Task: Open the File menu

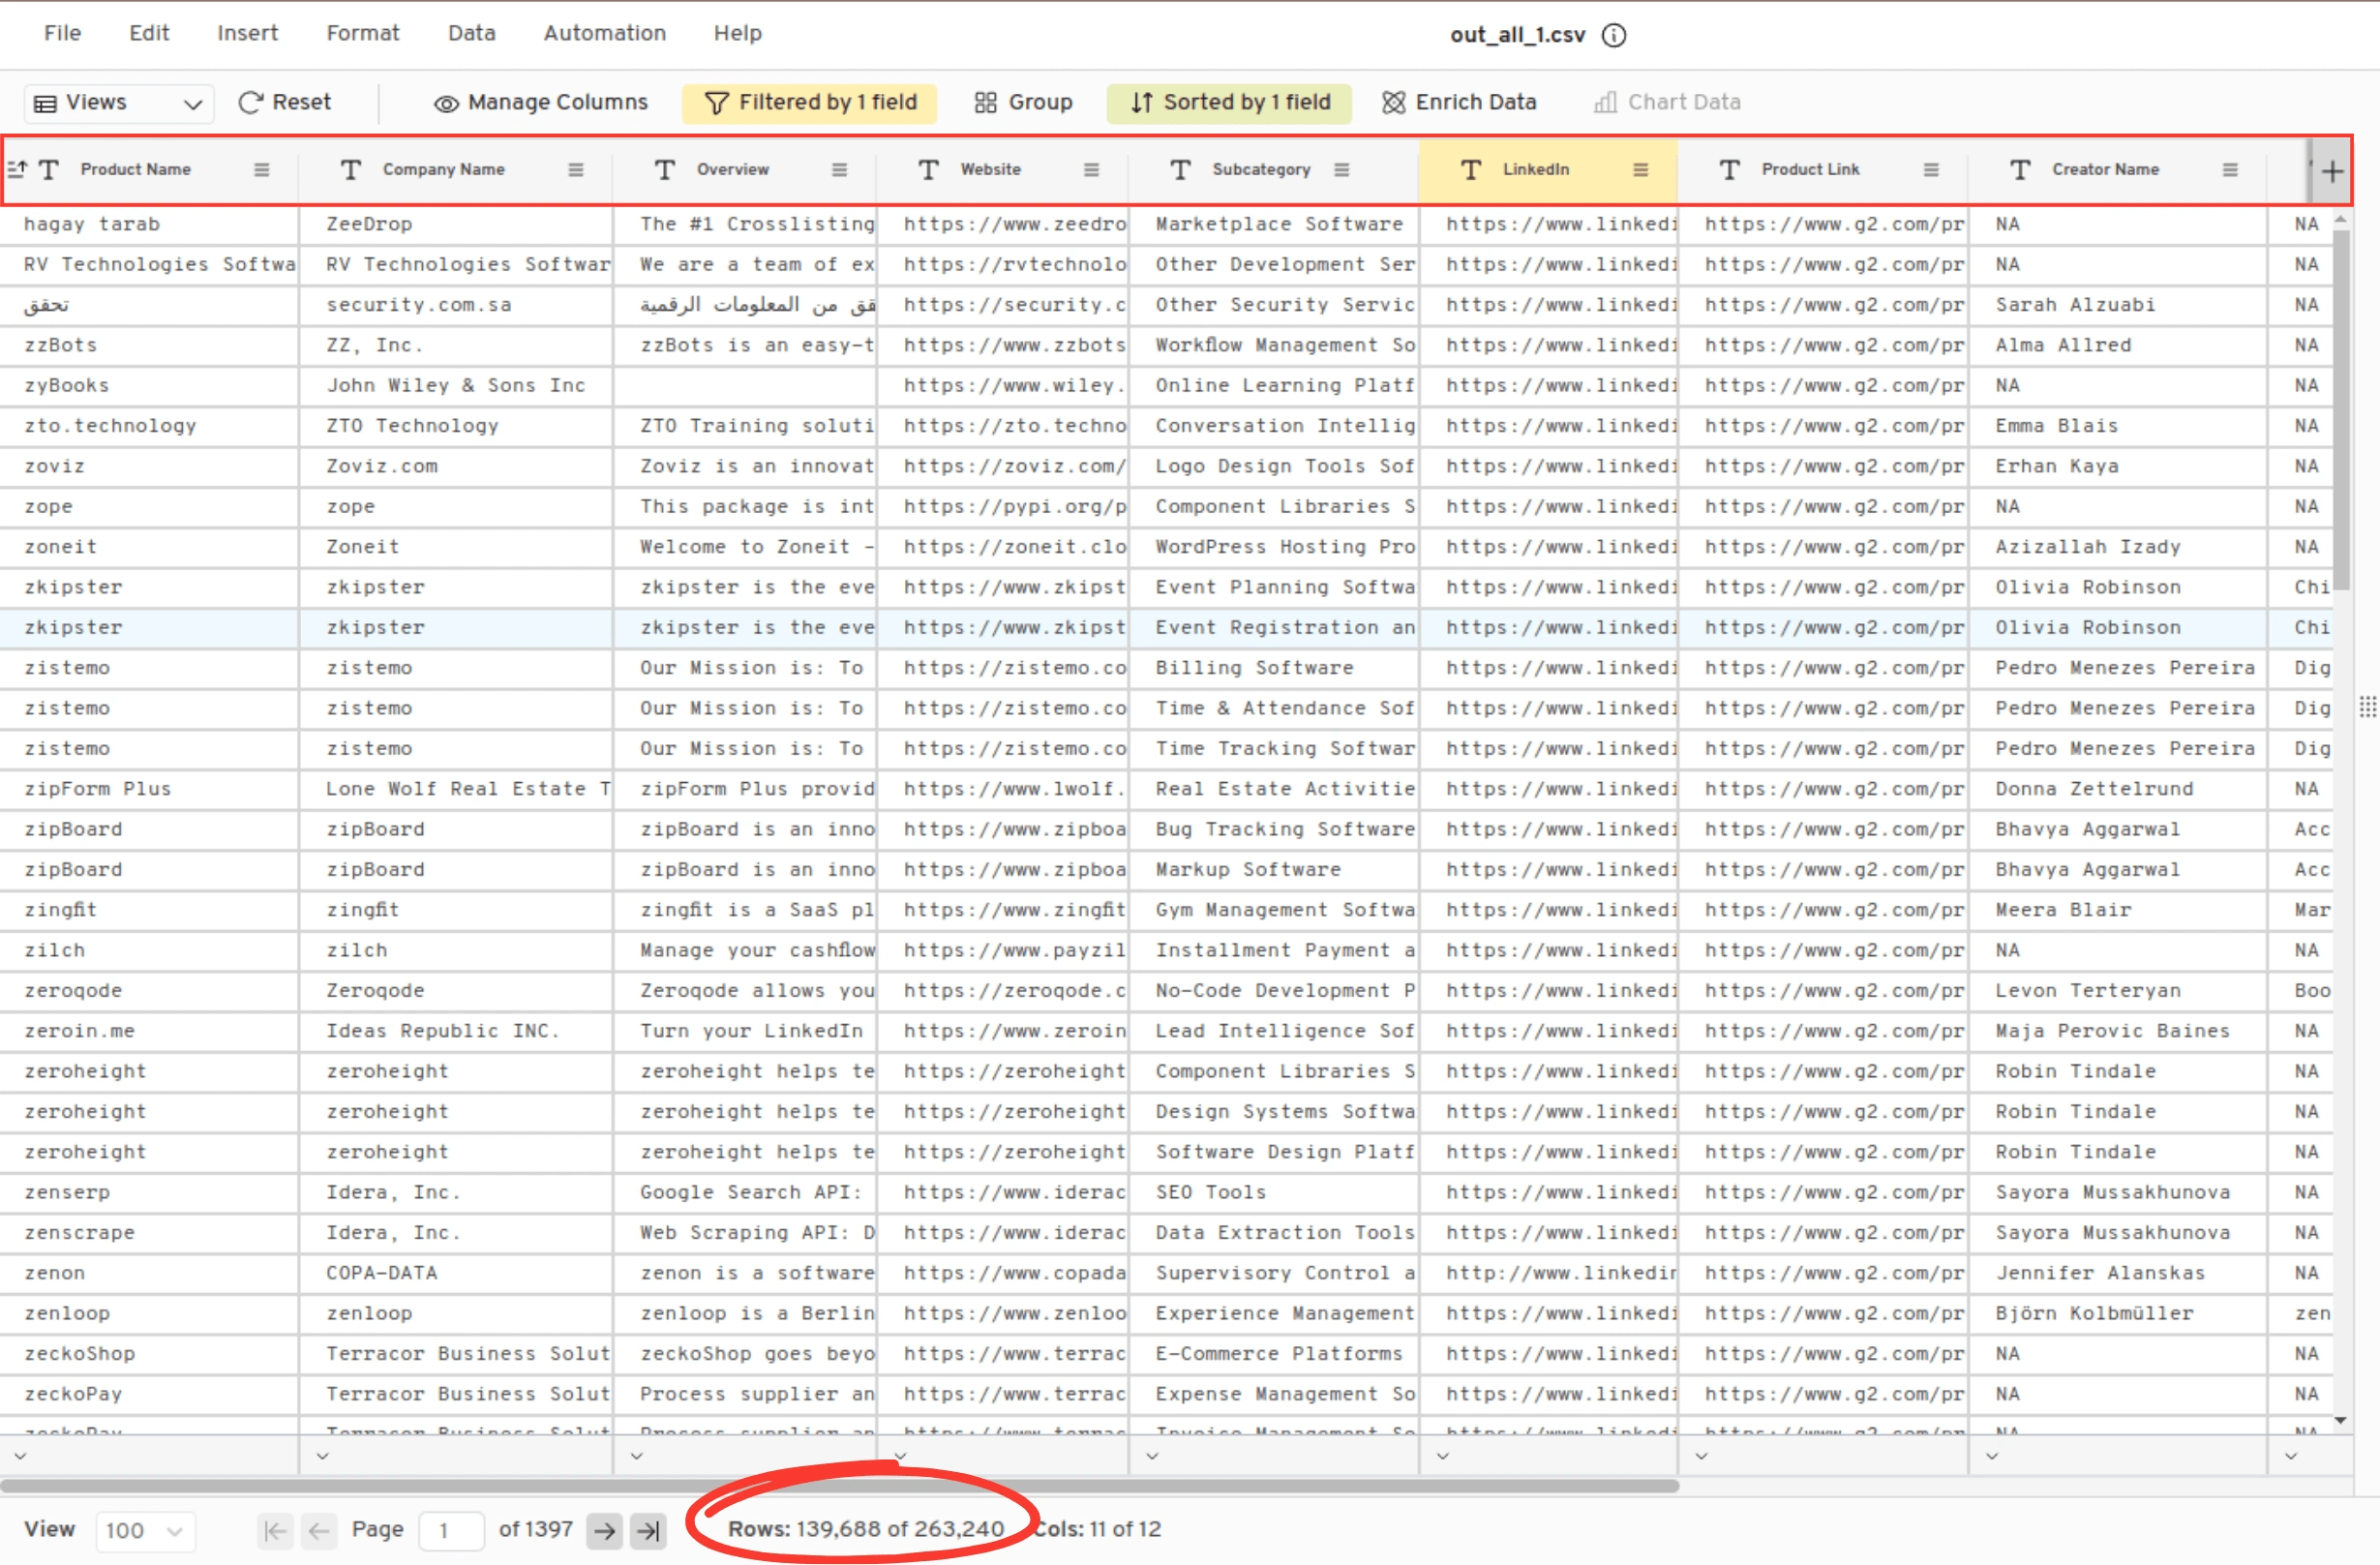Action: (62, 33)
